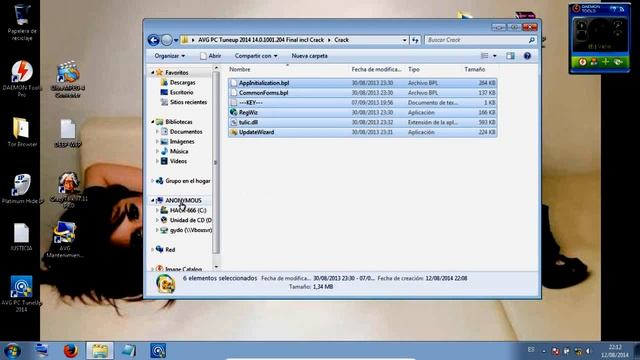The width and height of the screenshot is (640, 360).
Task: Select the CommonForms.bpl file row
Action: point(362,93)
